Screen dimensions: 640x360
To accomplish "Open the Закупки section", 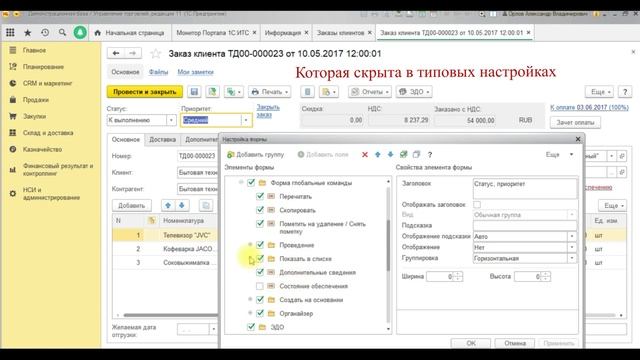I will 34,116.
